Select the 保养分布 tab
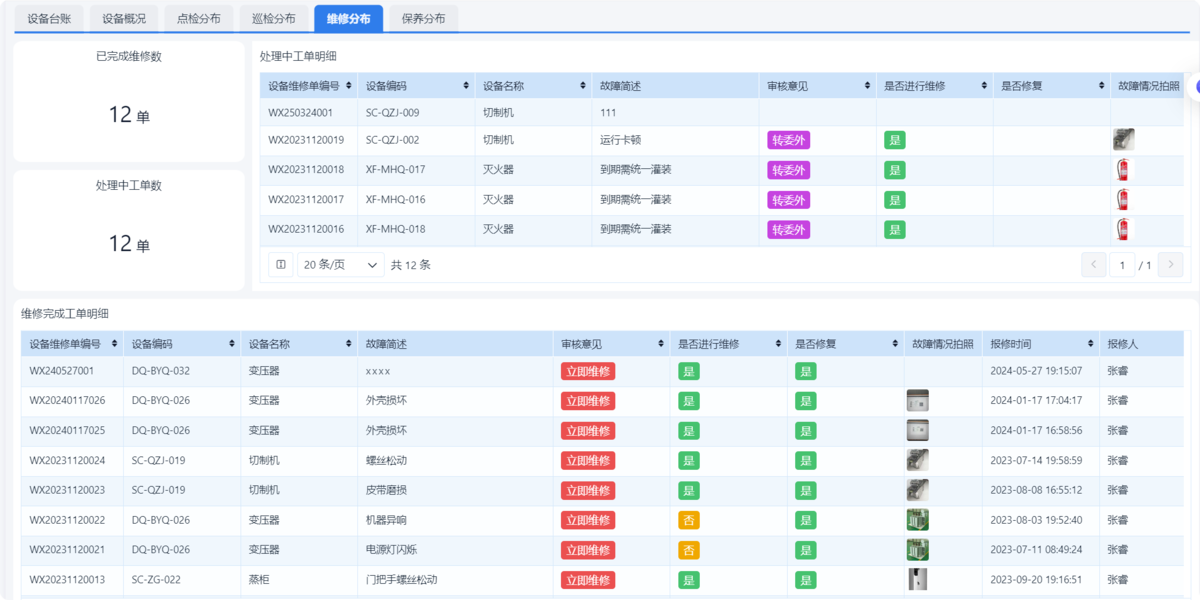The height and width of the screenshot is (600, 1200). [423, 18]
